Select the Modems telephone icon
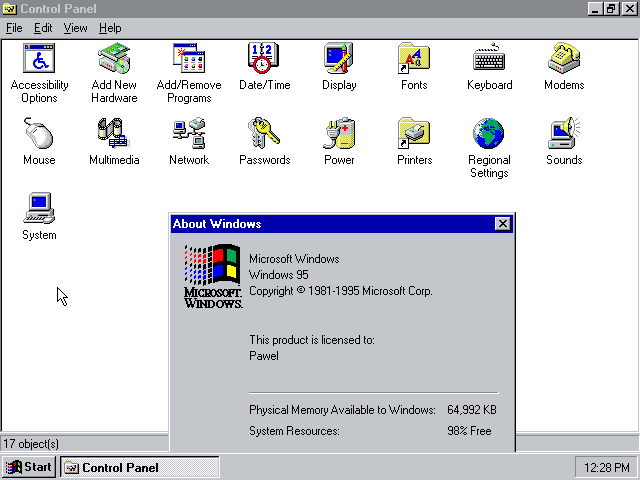The image size is (640, 480). tap(564, 58)
